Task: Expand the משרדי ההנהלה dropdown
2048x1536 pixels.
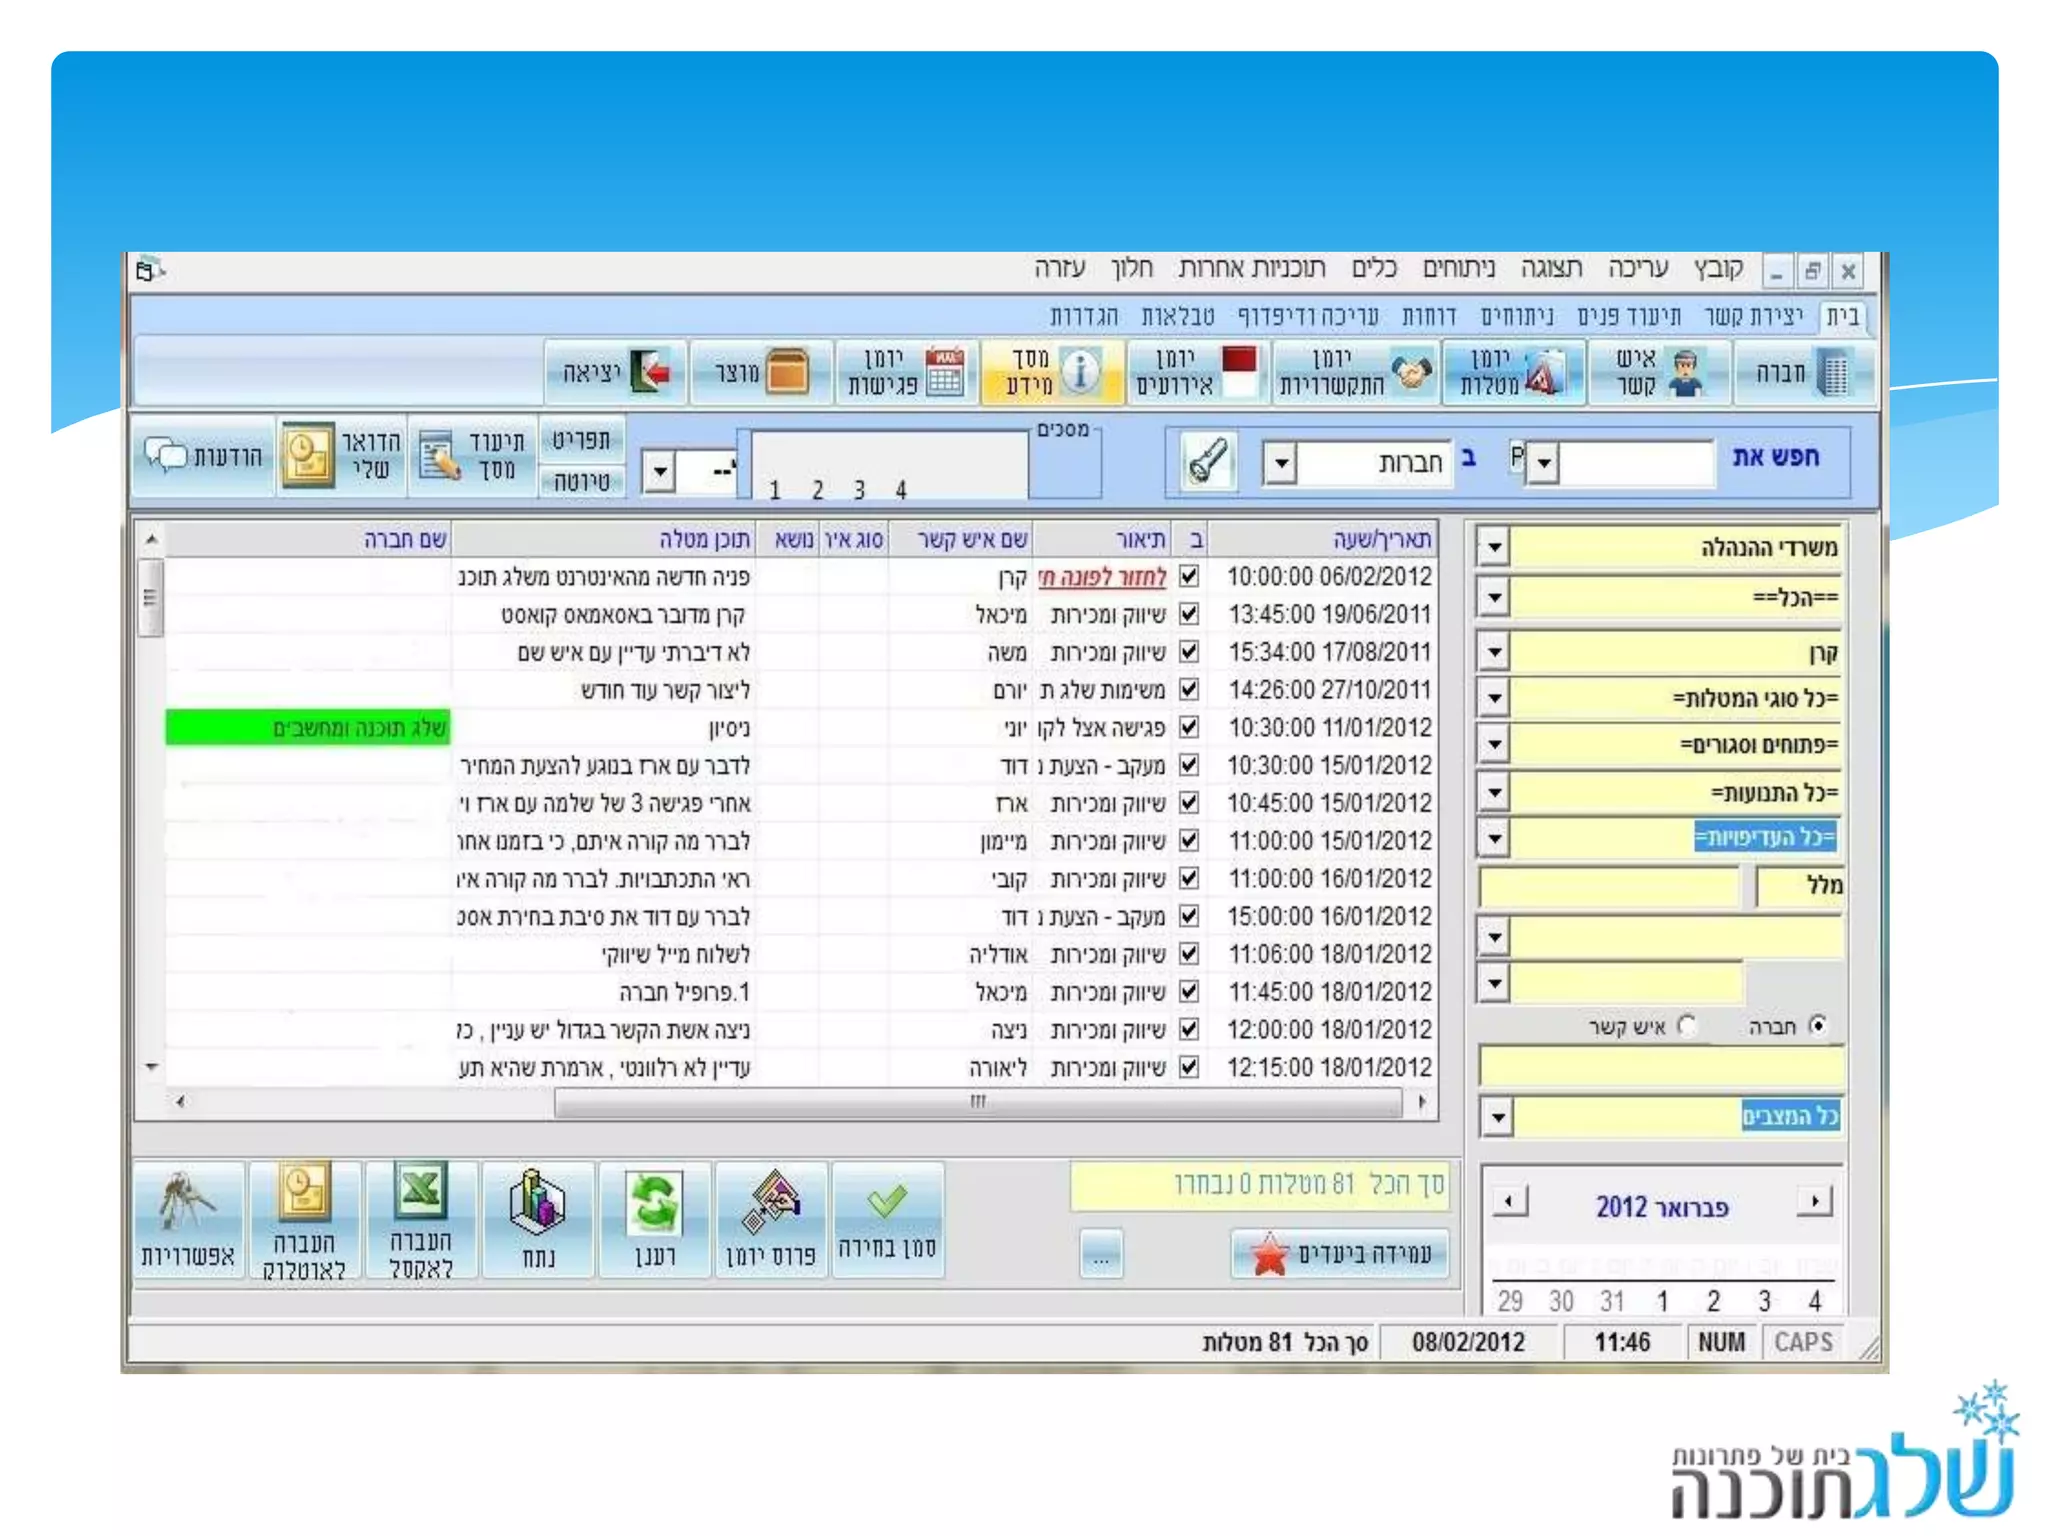Action: pyautogui.click(x=1494, y=548)
